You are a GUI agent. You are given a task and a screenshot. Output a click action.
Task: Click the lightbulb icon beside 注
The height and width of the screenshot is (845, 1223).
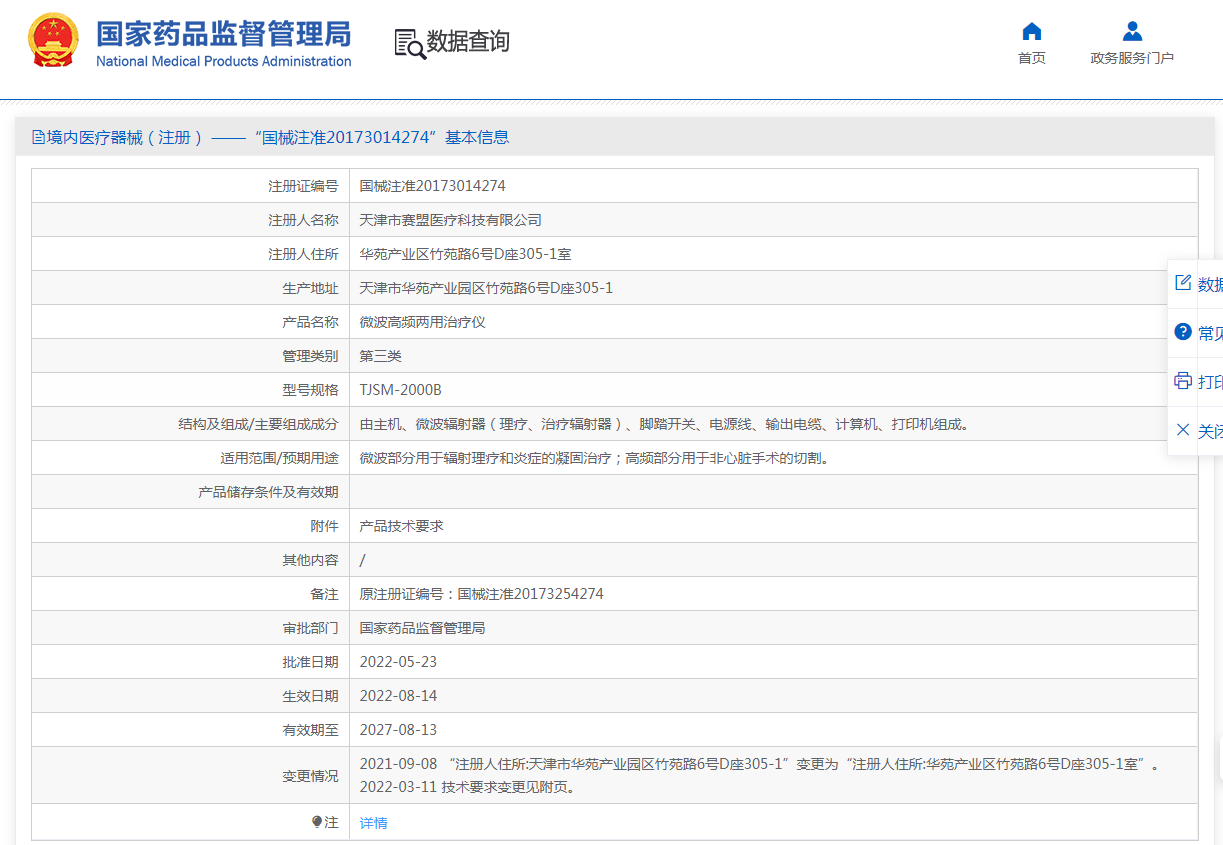coord(317,822)
